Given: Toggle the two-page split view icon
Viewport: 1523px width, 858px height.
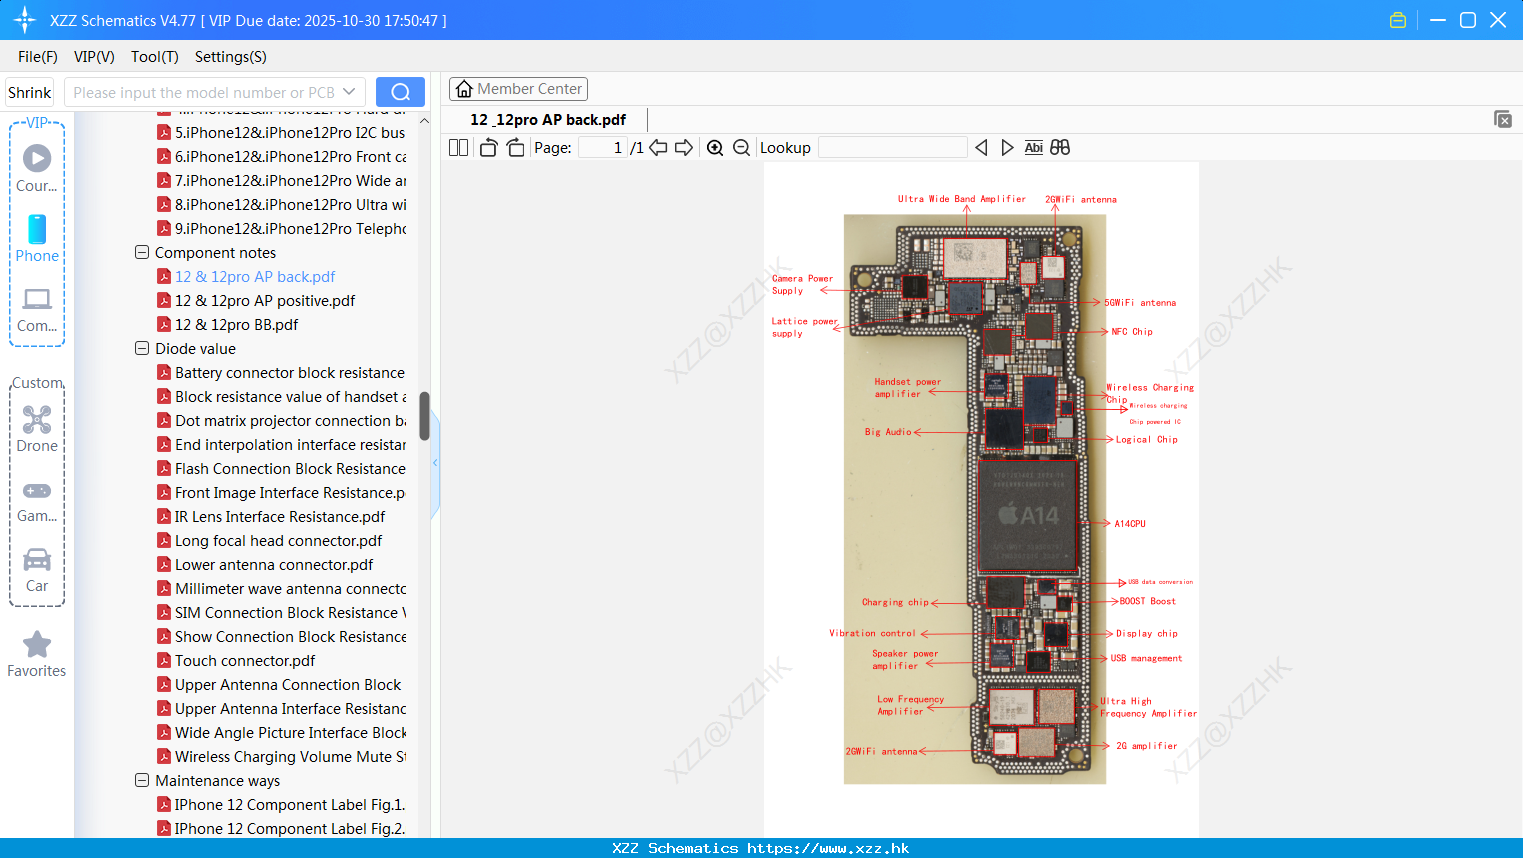Looking at the screenshot, I should (x=458, y=148).
